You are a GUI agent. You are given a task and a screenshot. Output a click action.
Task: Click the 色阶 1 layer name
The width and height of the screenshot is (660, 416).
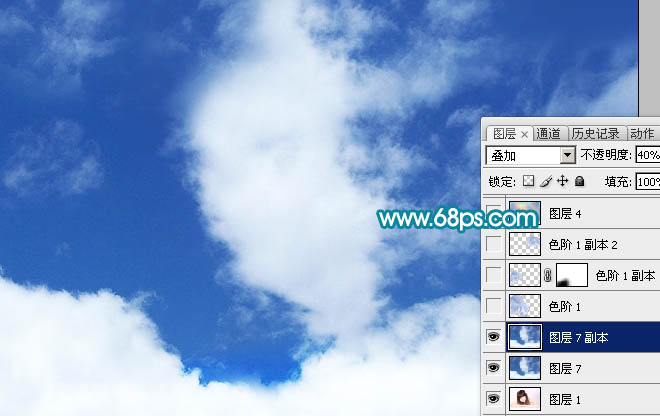tap(565, 307)
